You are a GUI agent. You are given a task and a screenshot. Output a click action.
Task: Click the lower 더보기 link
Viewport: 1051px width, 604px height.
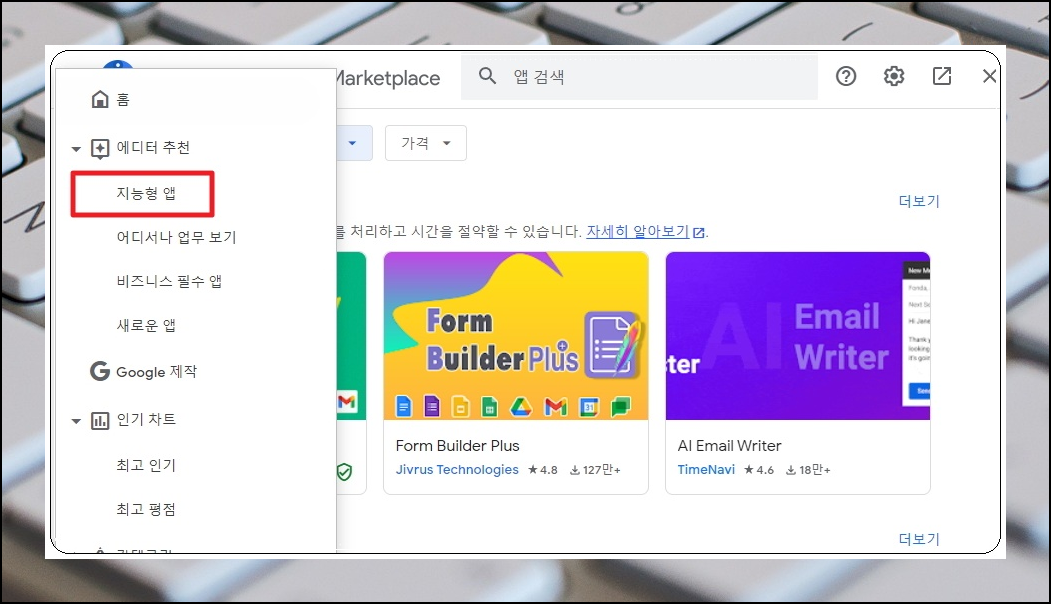(919, 539)
